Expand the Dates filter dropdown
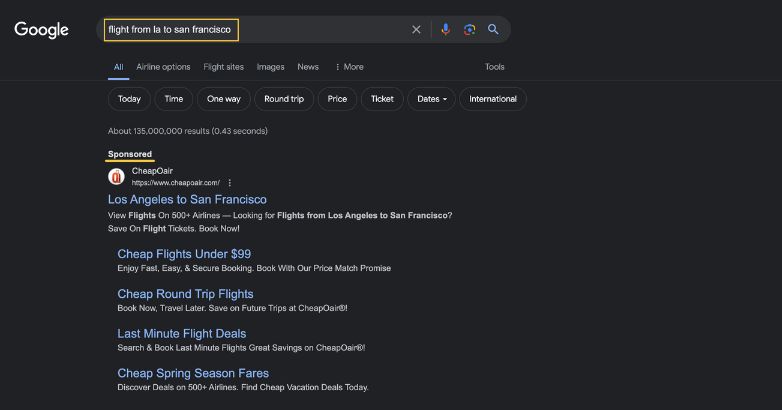The image size is (782, 410). 431,99
